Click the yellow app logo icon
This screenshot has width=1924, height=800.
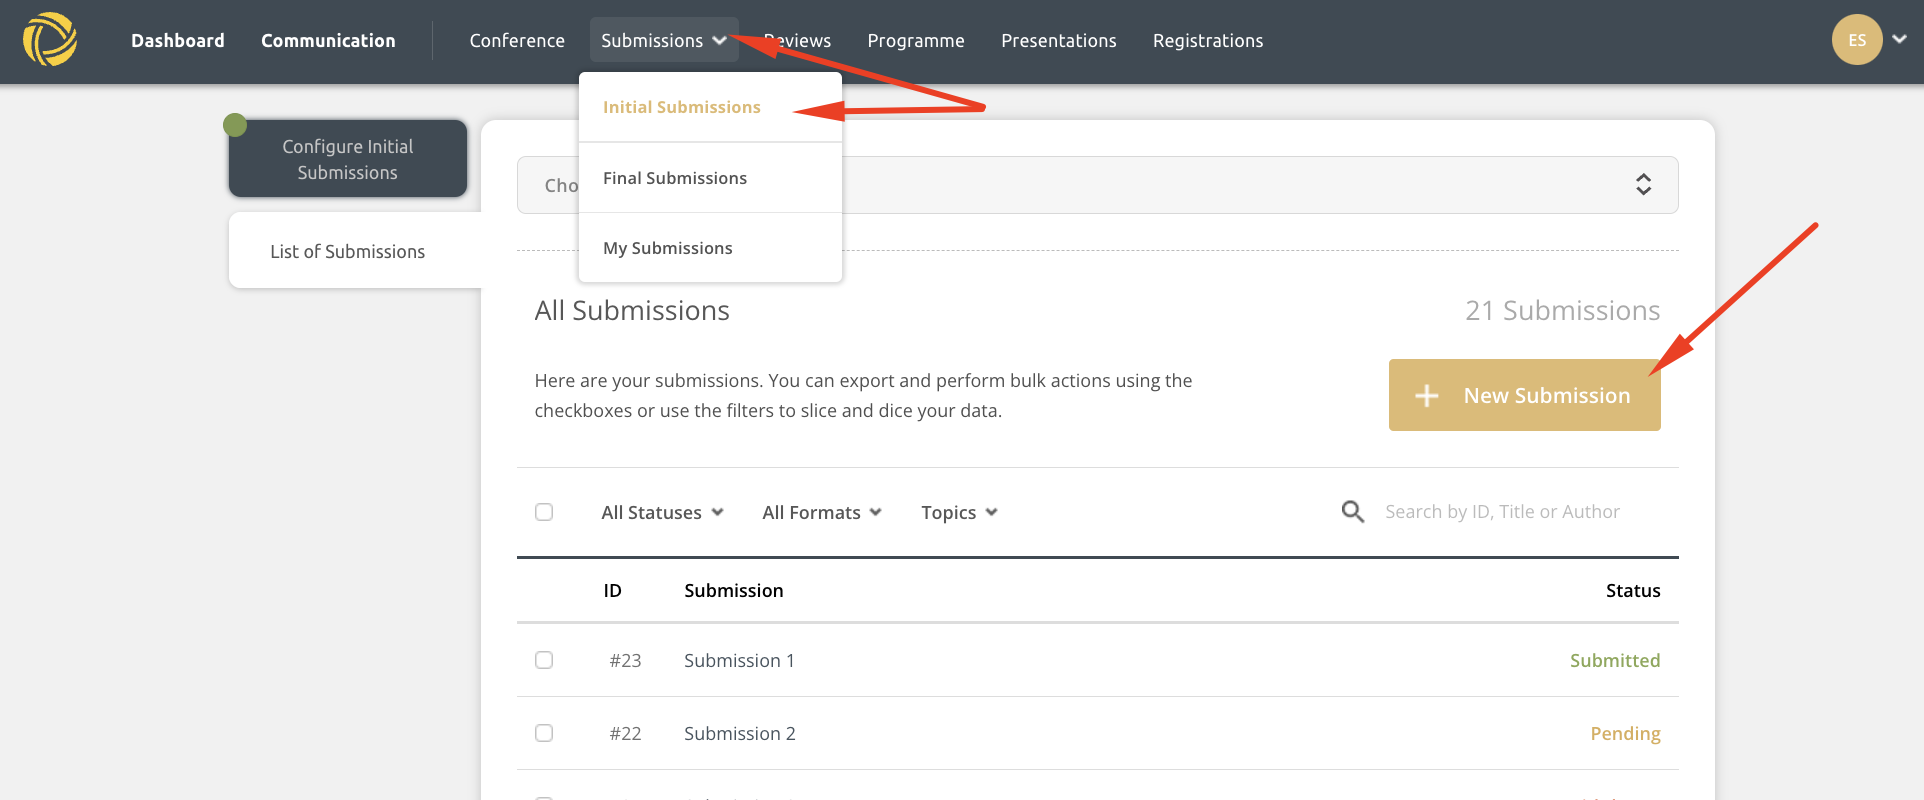pos(50,40)
